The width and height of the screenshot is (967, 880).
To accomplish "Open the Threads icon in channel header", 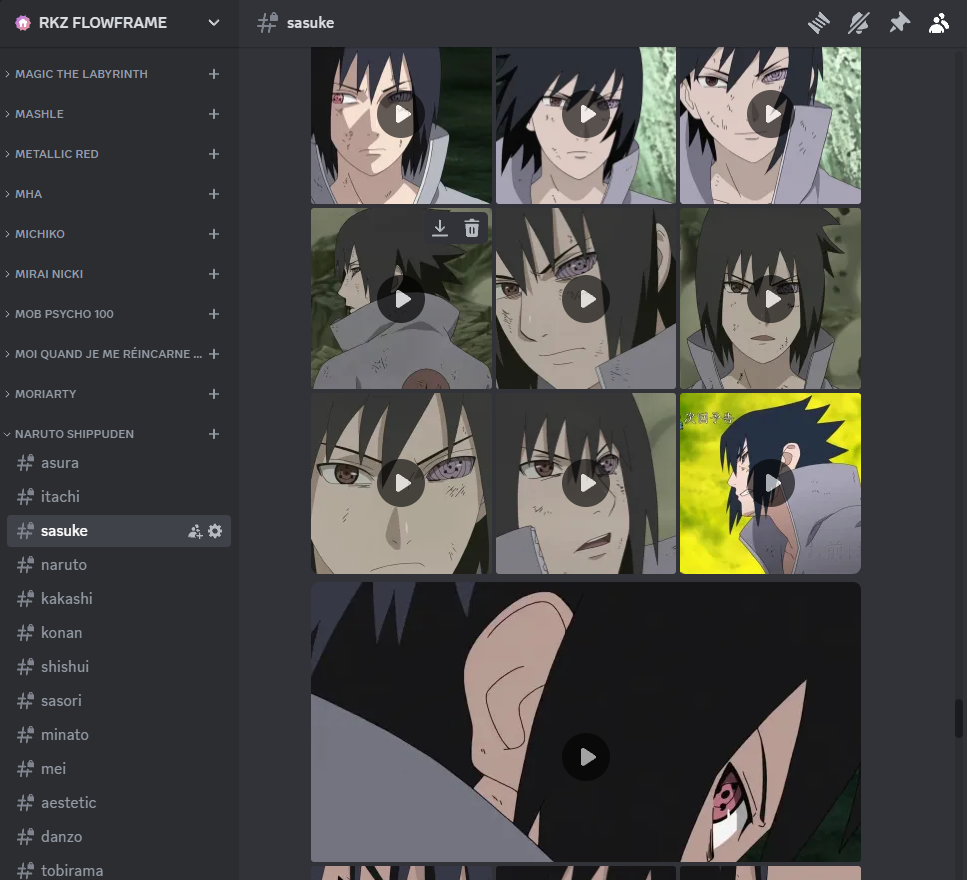I will click(x=818, y=23).
